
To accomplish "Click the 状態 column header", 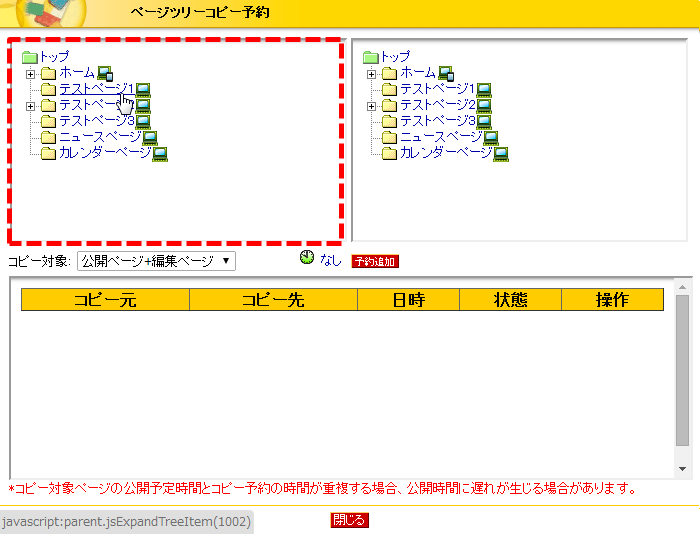I will pos(510,300).
